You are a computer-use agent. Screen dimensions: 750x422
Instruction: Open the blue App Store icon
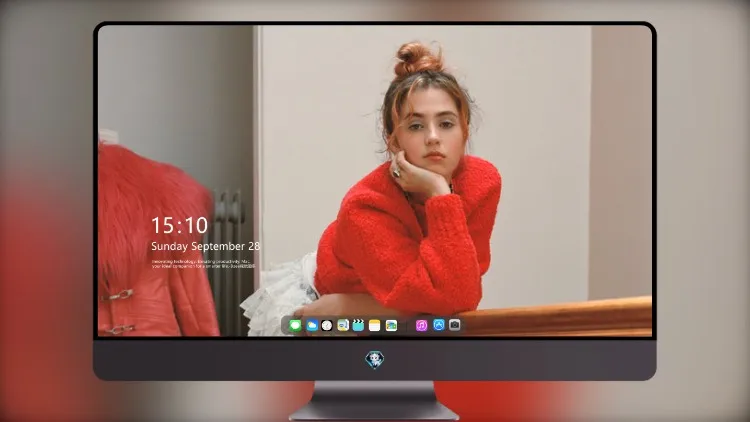pyautogui.click(x=439, y=325)
